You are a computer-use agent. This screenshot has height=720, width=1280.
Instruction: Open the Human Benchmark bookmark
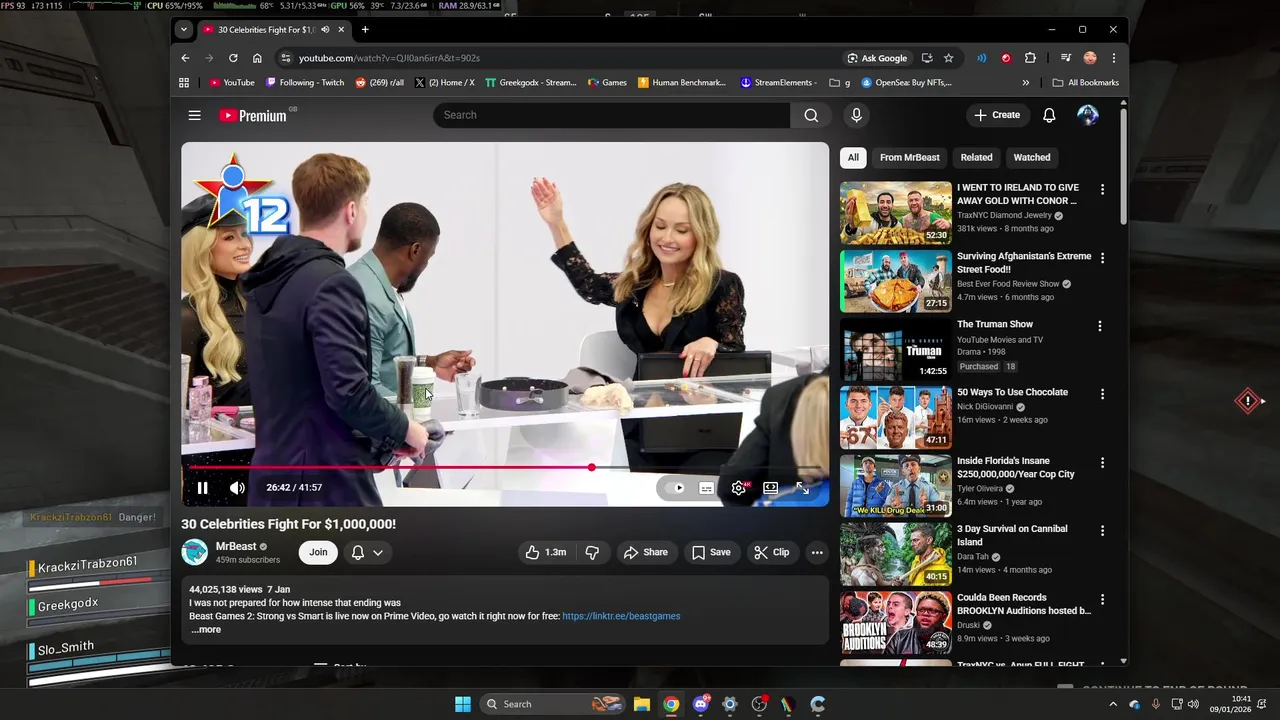[682, 83]
